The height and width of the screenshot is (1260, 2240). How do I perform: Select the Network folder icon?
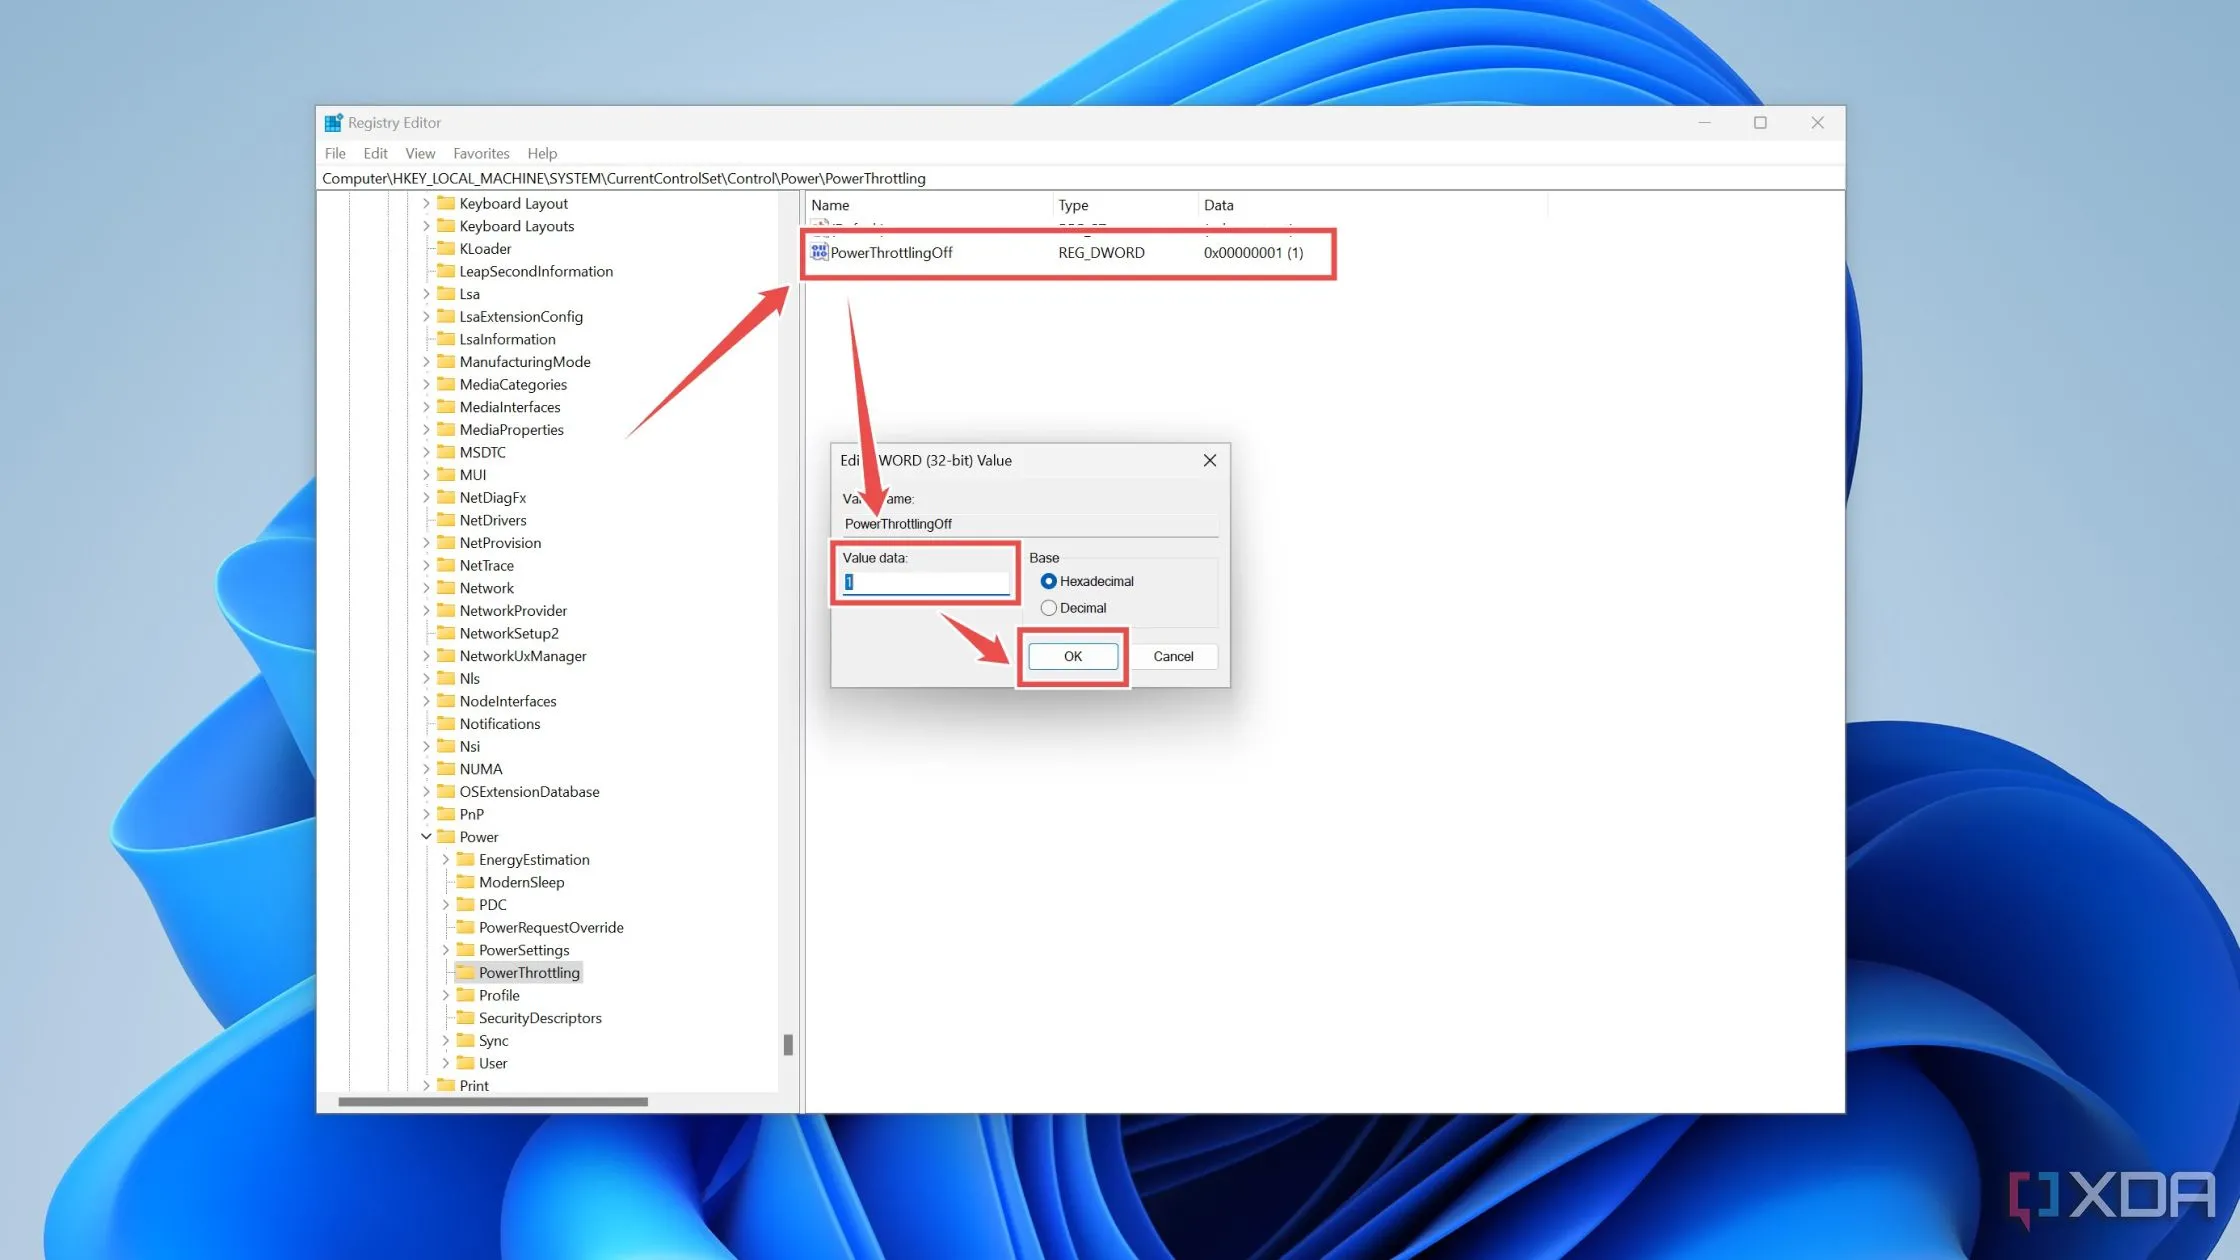click(x=445, y=588)
